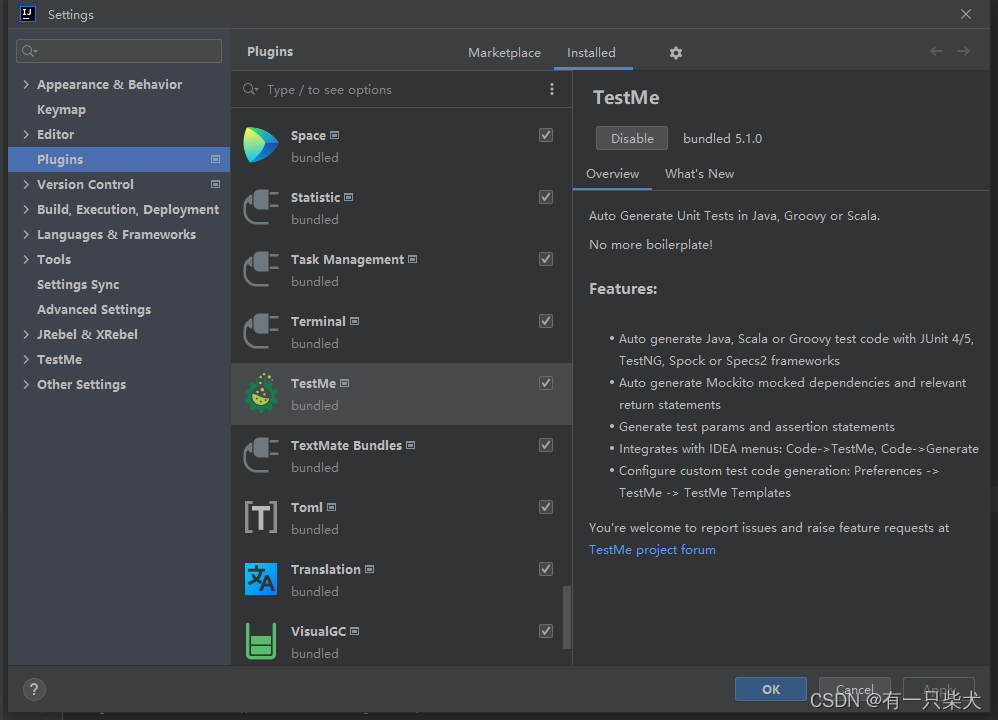Open the TestMe project forum link
998x720 pixels.
[652, 550]
